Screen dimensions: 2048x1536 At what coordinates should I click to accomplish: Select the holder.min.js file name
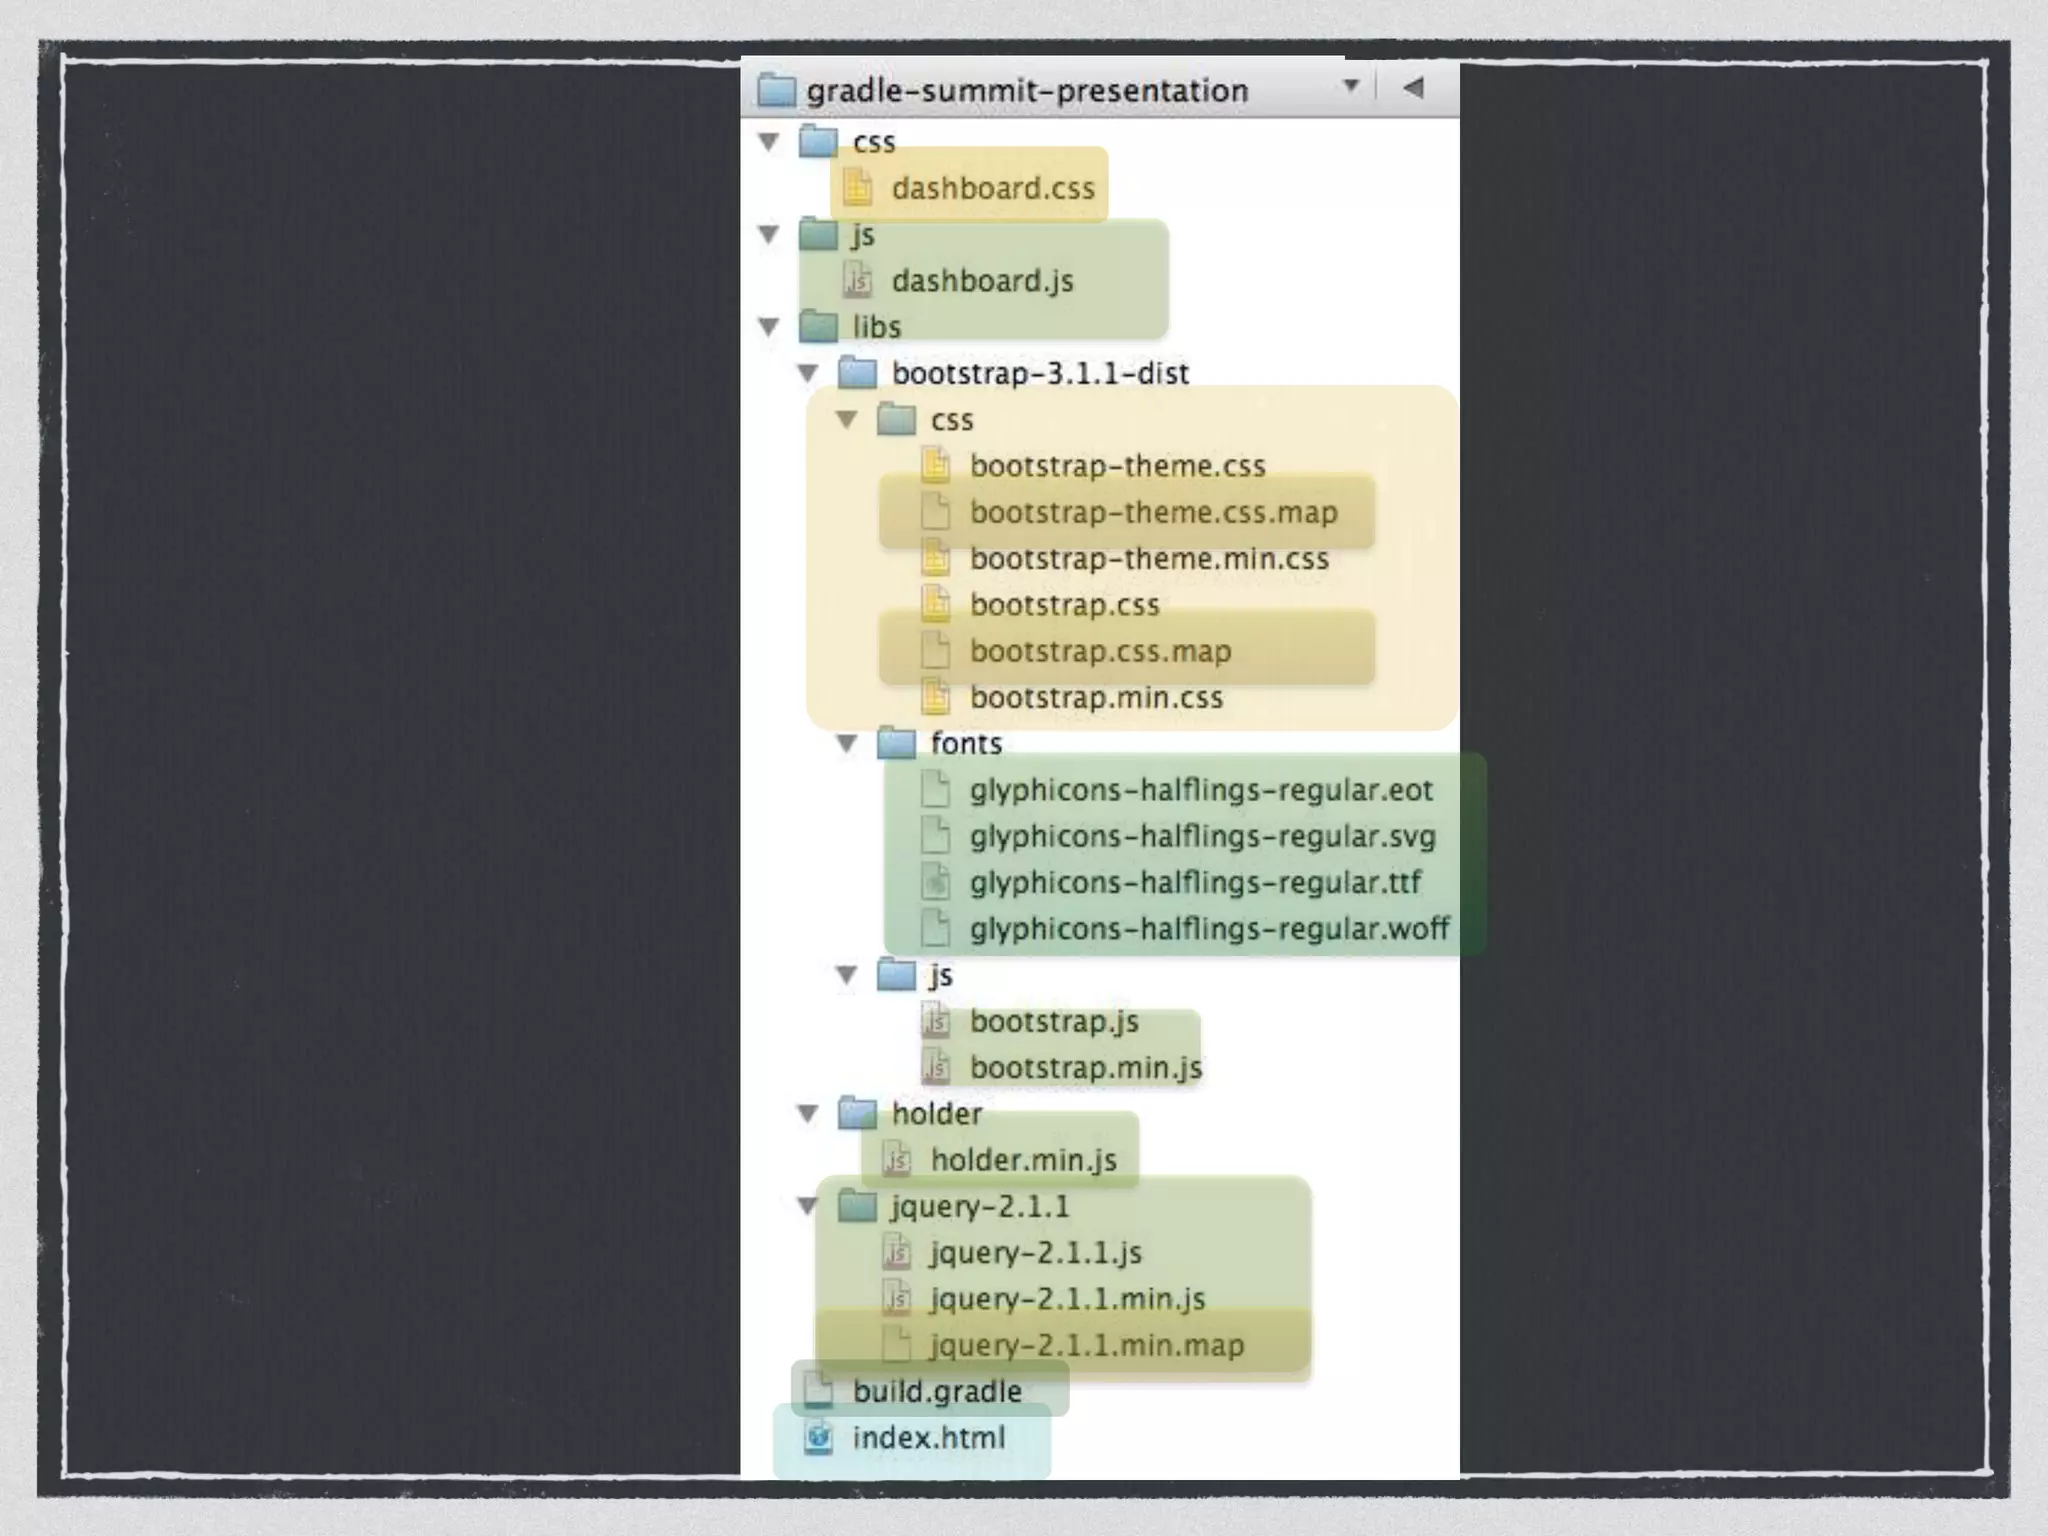(x=1024, y=1160)
